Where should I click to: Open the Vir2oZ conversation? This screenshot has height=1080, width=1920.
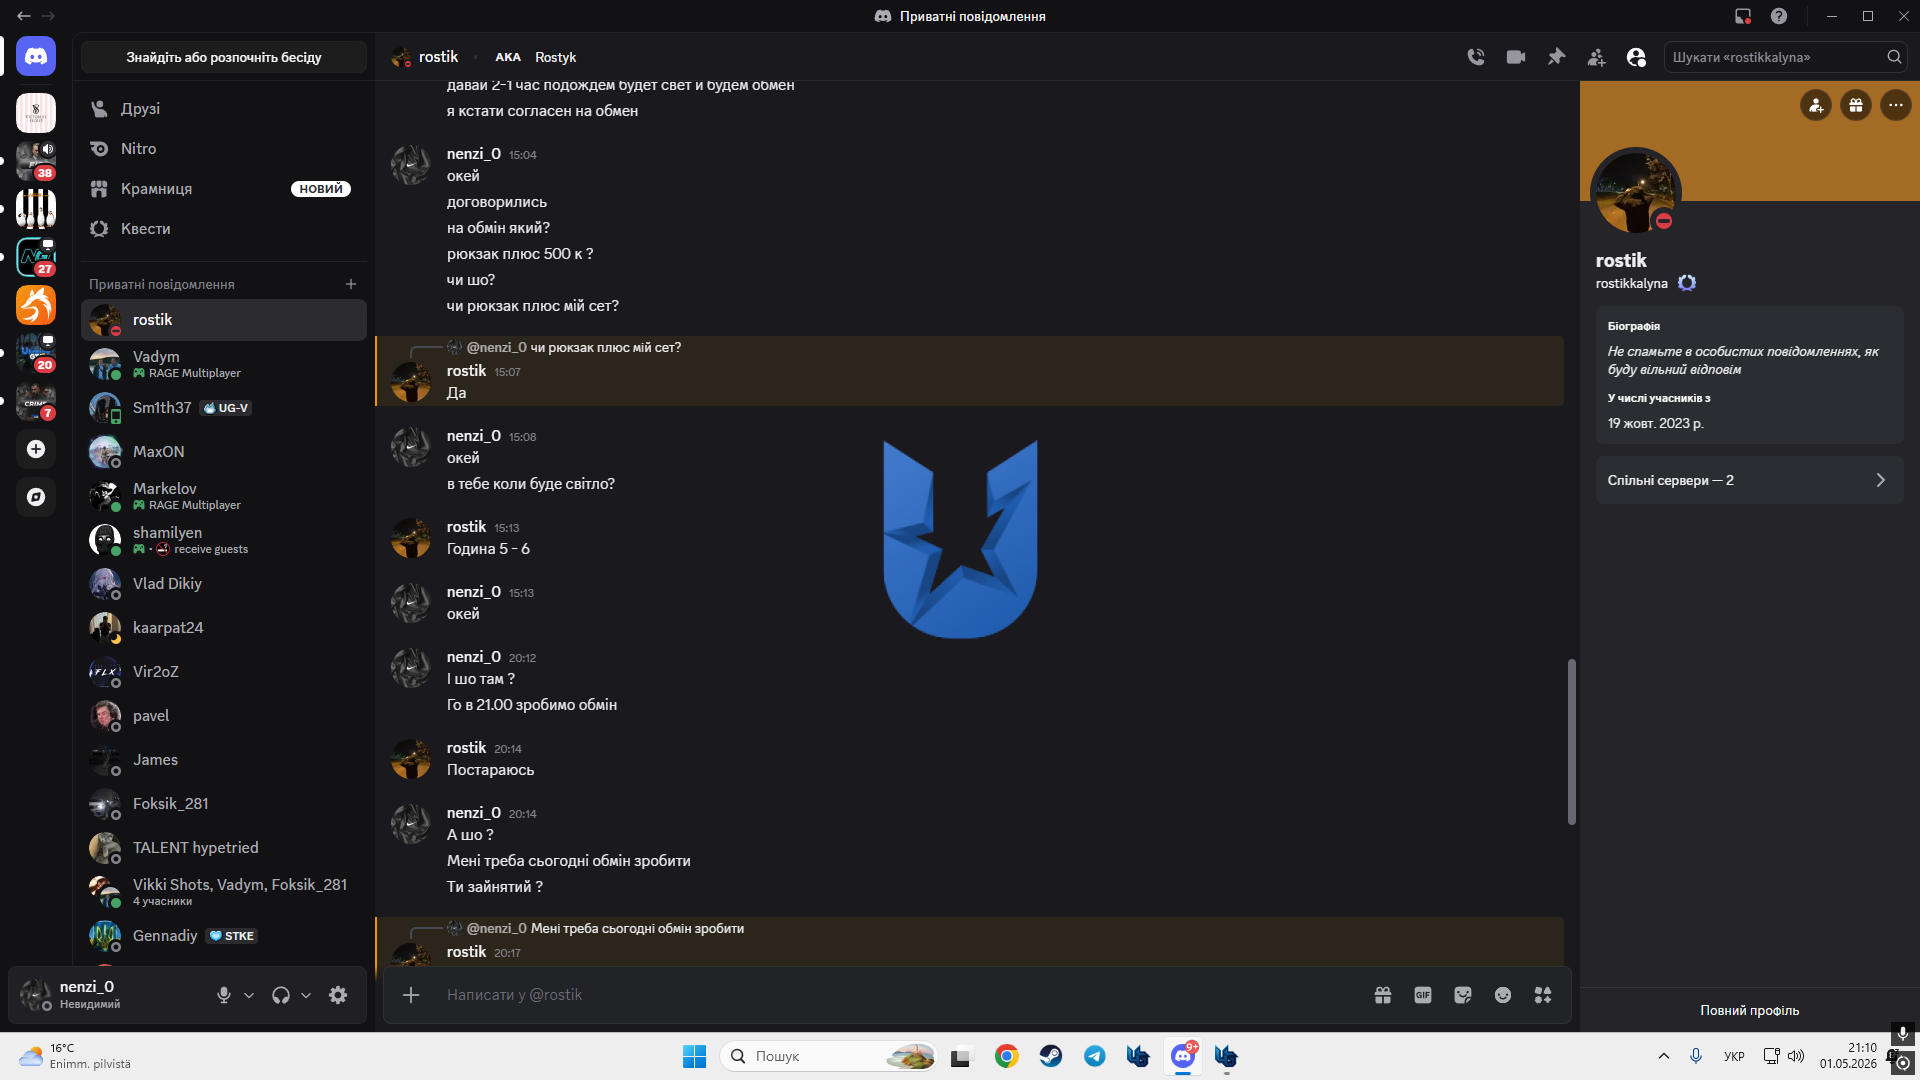pyautogui.click(x=224, y=672)
